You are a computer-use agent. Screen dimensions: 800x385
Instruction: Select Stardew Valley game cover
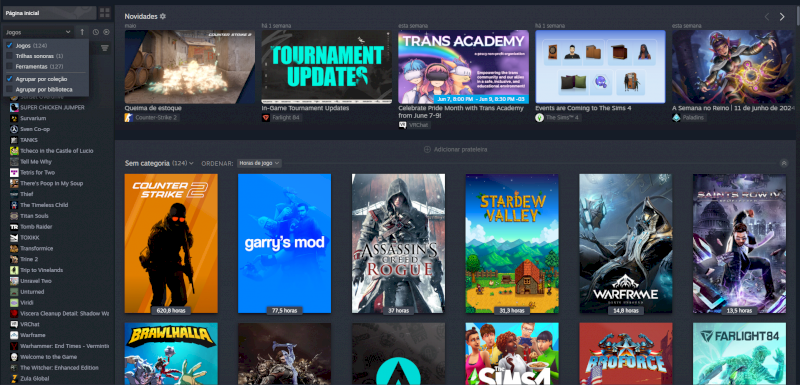[x=512, y=243]
